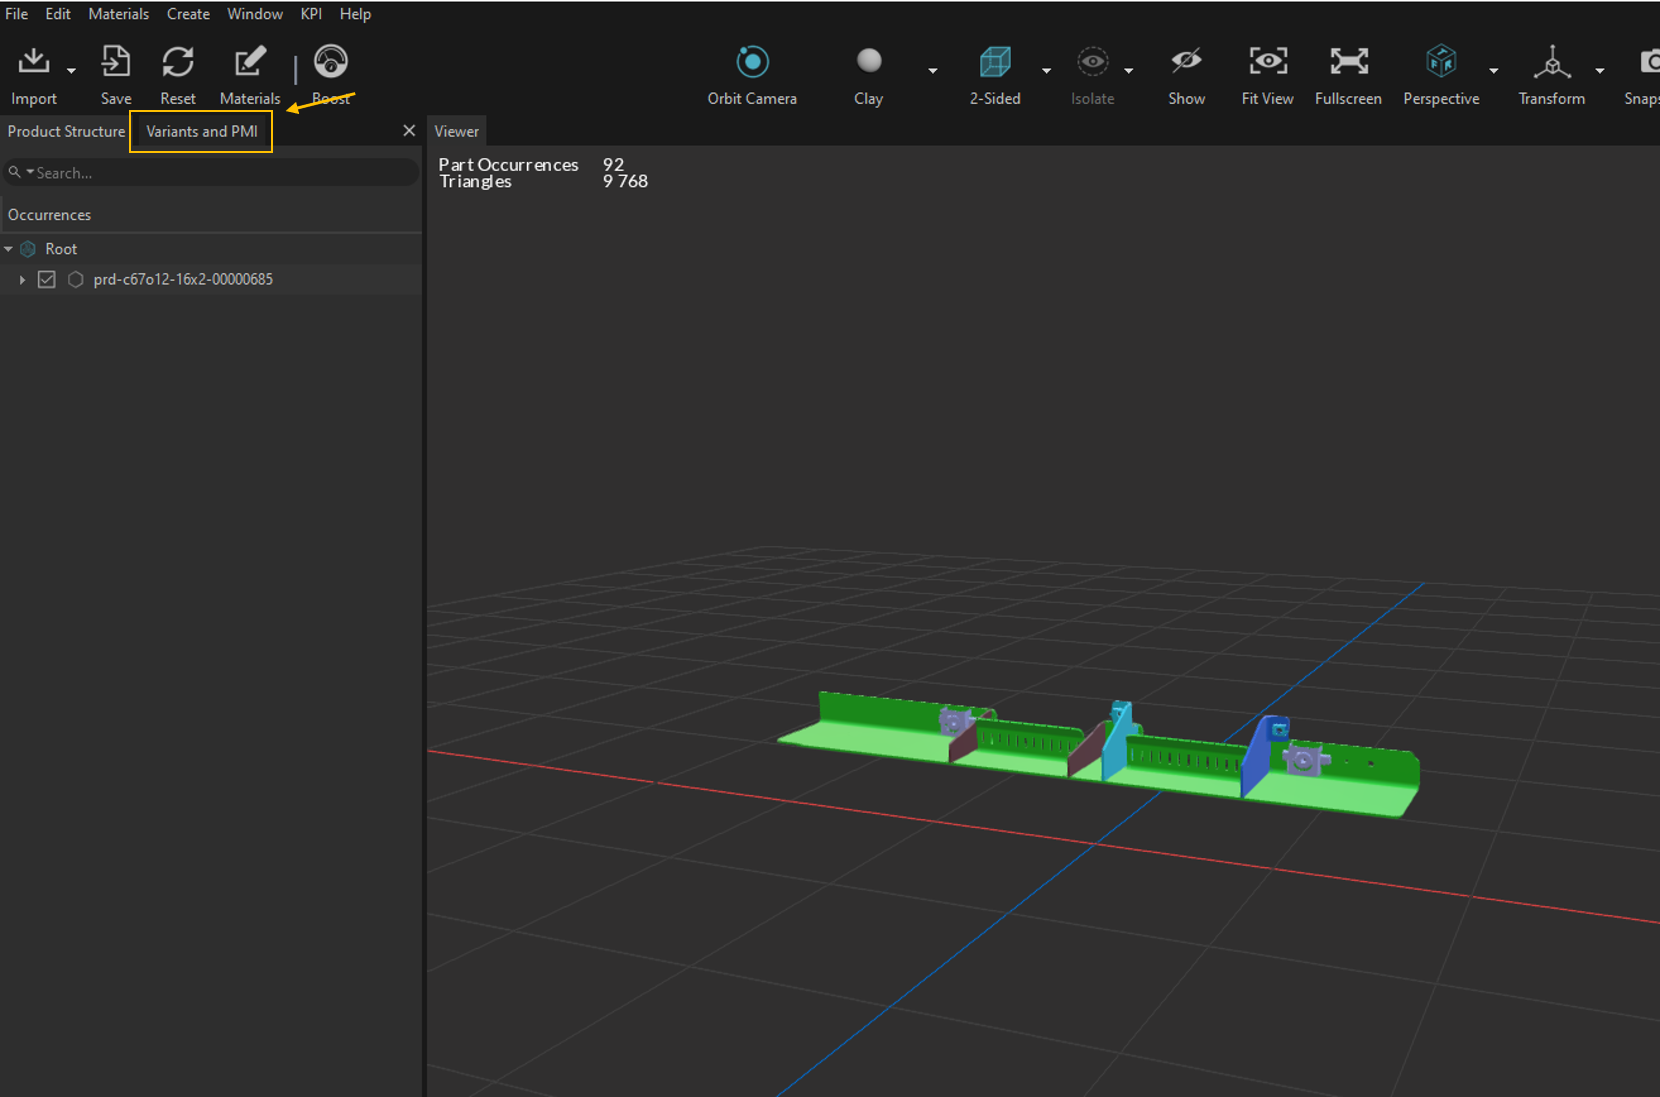The height and width of the screenshot is (1097, 1660).
Task: Open the dropdown arrow next to Perspective
Action: click(1493, 71)
